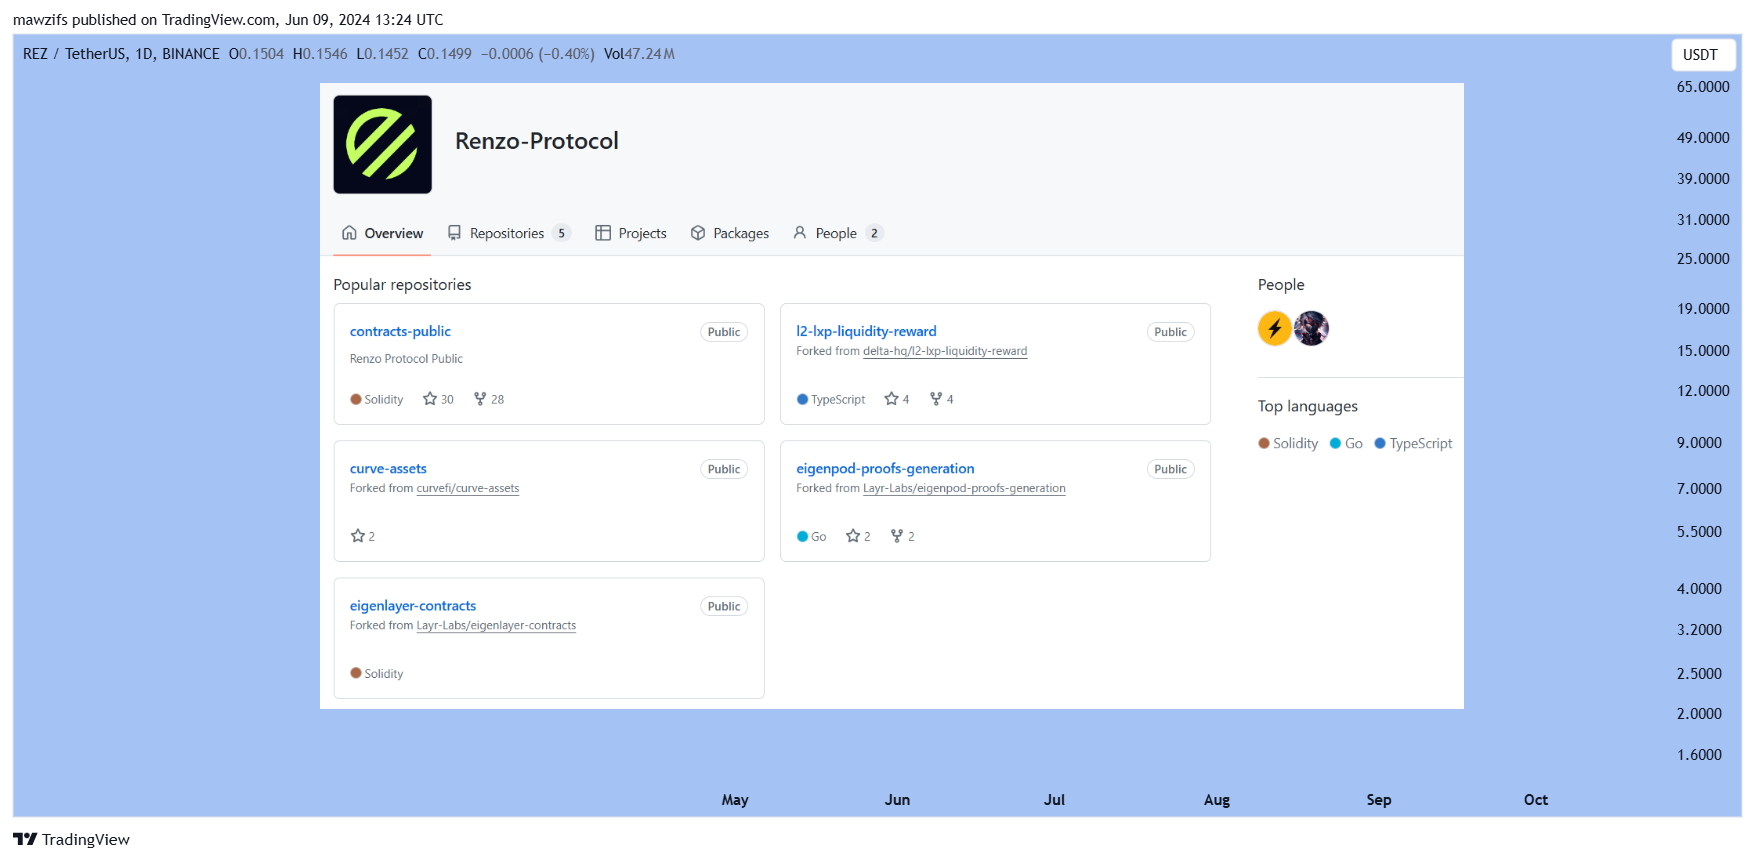
Task: Open the eigenlayer-contracts repository
Action: [x=413, y=605]
